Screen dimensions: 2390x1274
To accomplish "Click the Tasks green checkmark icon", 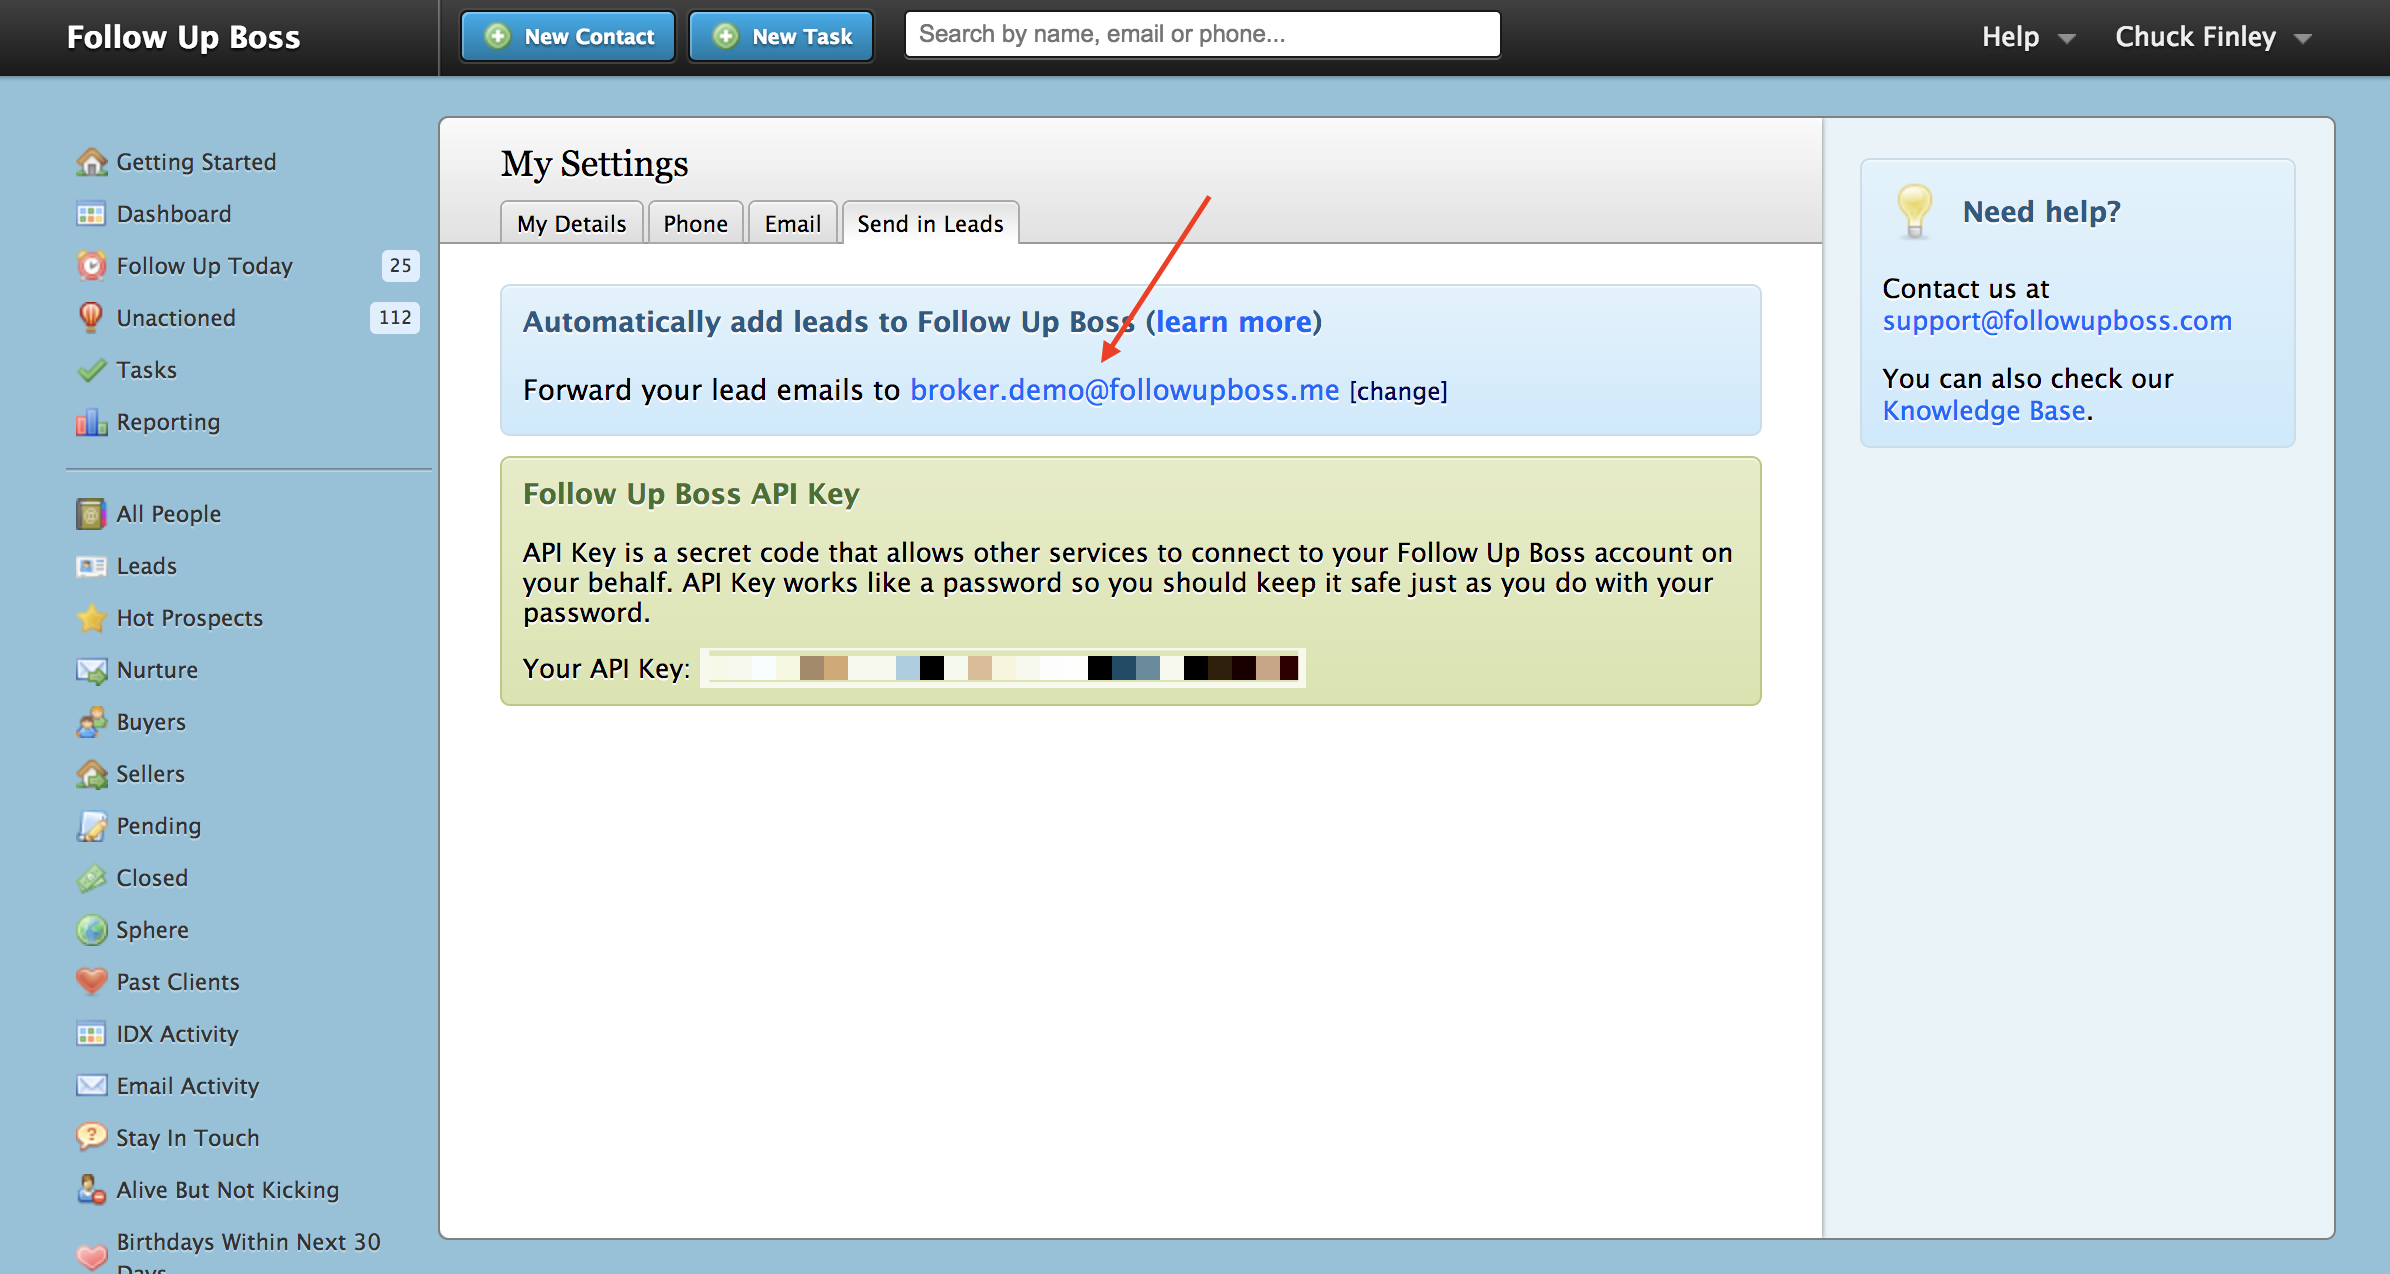I will pos(91,370).
